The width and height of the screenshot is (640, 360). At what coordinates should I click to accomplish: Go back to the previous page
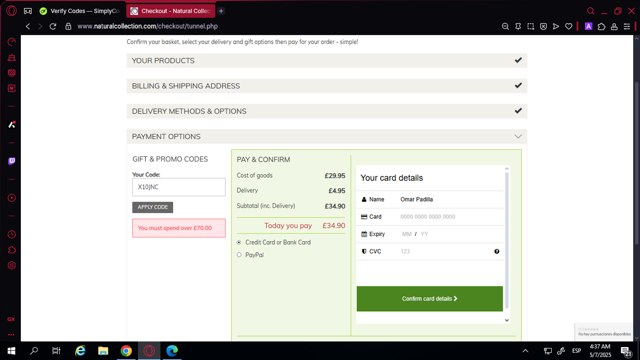point(28,26)
